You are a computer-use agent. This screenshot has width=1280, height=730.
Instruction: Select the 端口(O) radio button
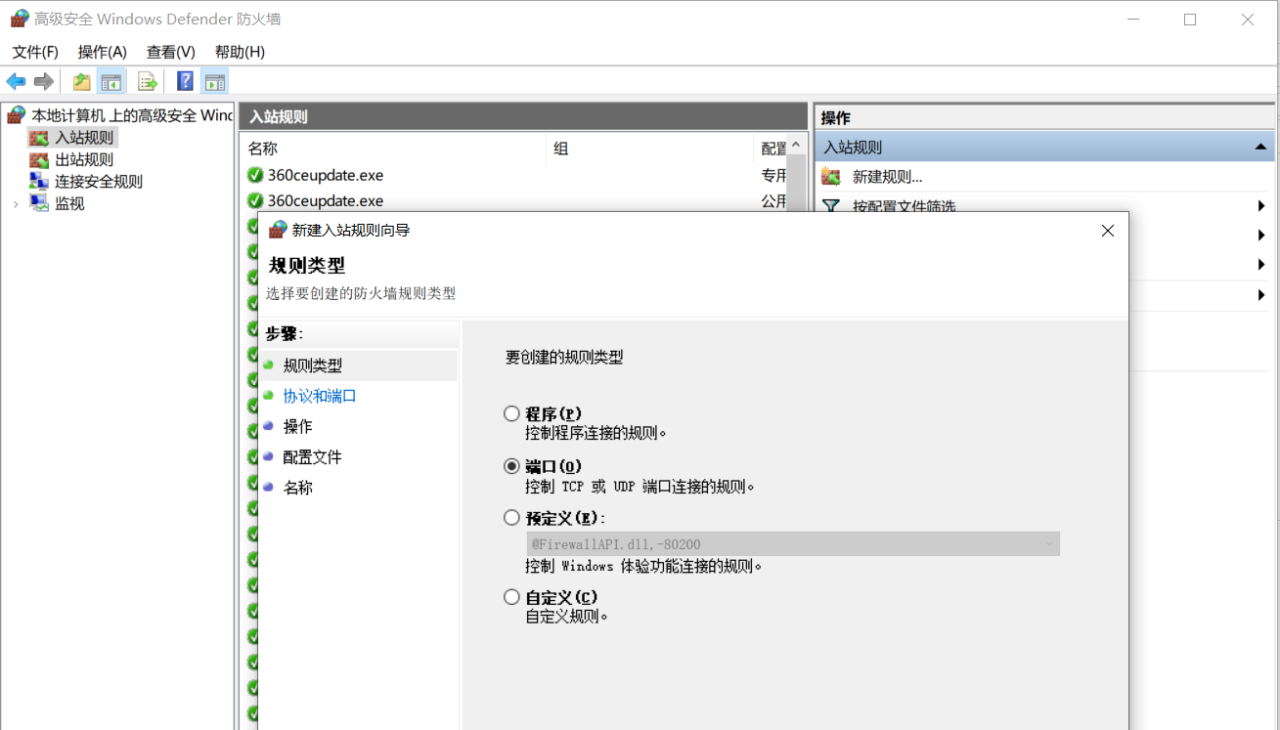click(x=512, y=466)
